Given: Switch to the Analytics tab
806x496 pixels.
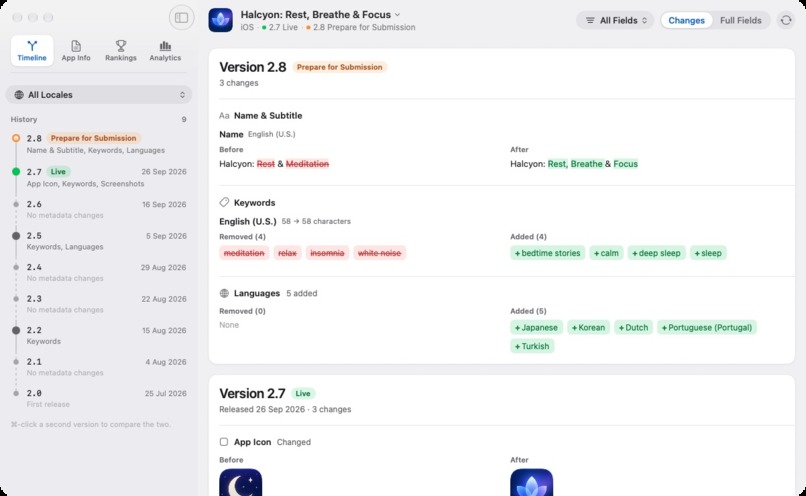Looking at the screenshot, I should click(165, 50).
